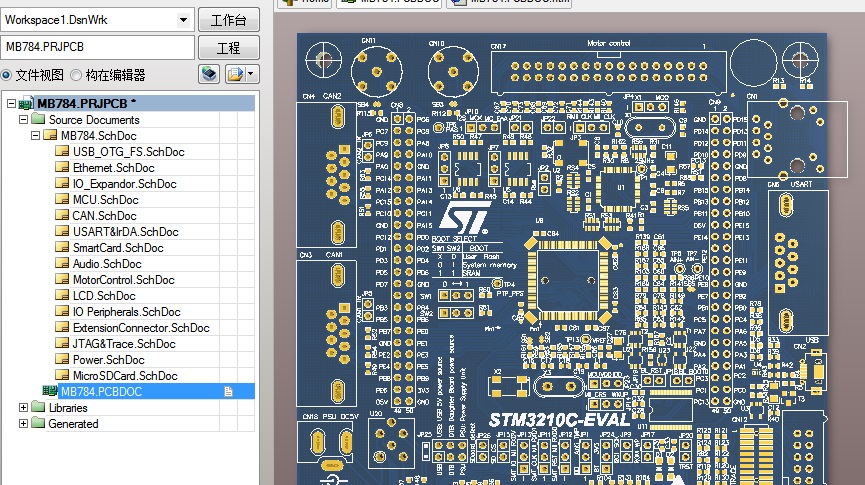This screenshot has height=485, width=865.
Task: Click the CAN.SchDoc sheet icon
Action: click(x=62, y=215)
